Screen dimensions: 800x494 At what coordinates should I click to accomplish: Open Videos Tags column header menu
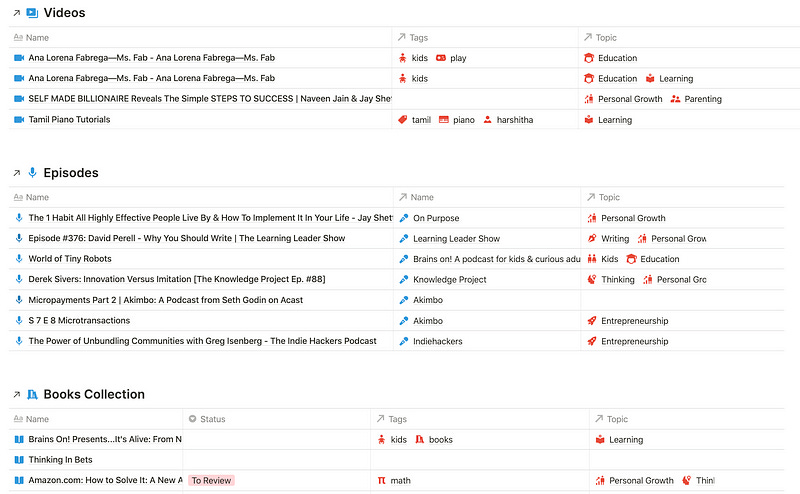pyautogui.click(x=485, y=37)
